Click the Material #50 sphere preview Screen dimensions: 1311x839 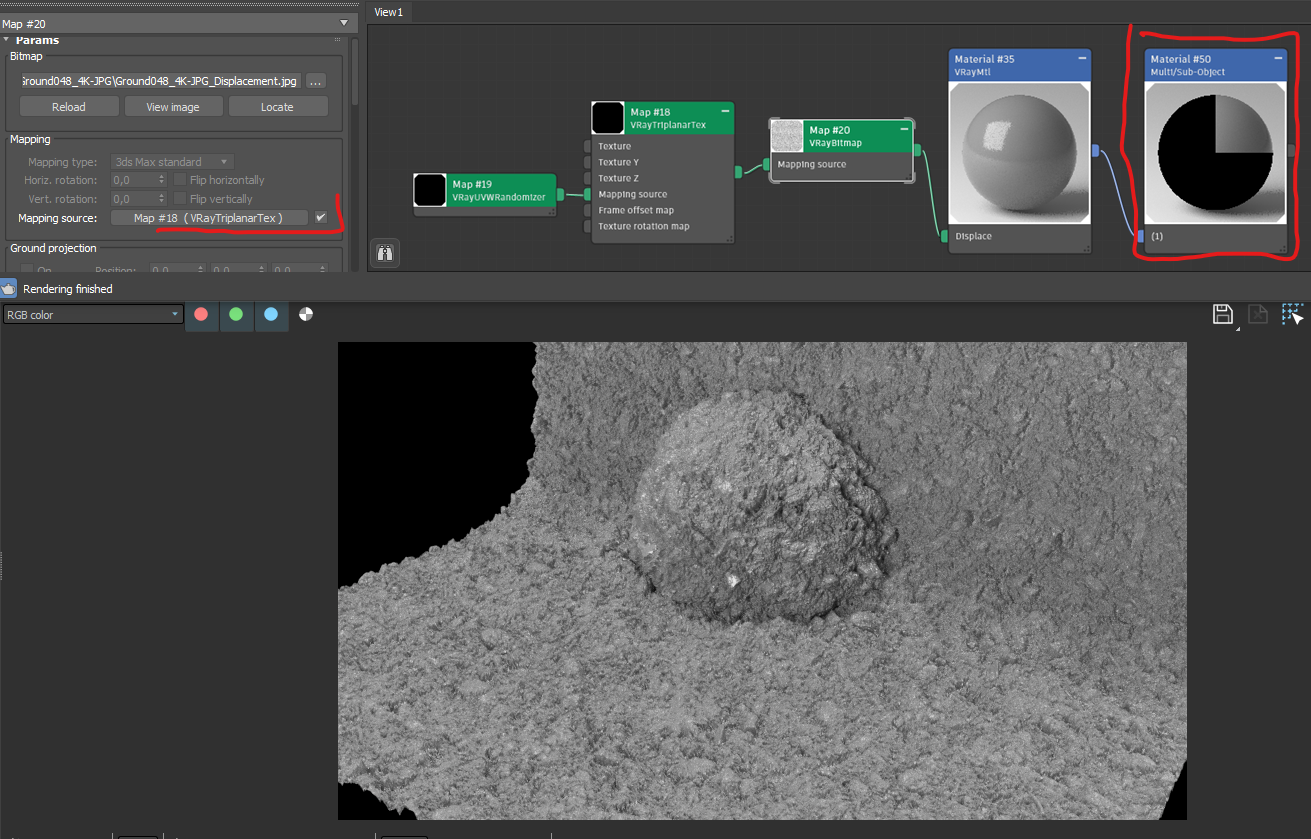pyautogui.click(x=1216, y=152)
